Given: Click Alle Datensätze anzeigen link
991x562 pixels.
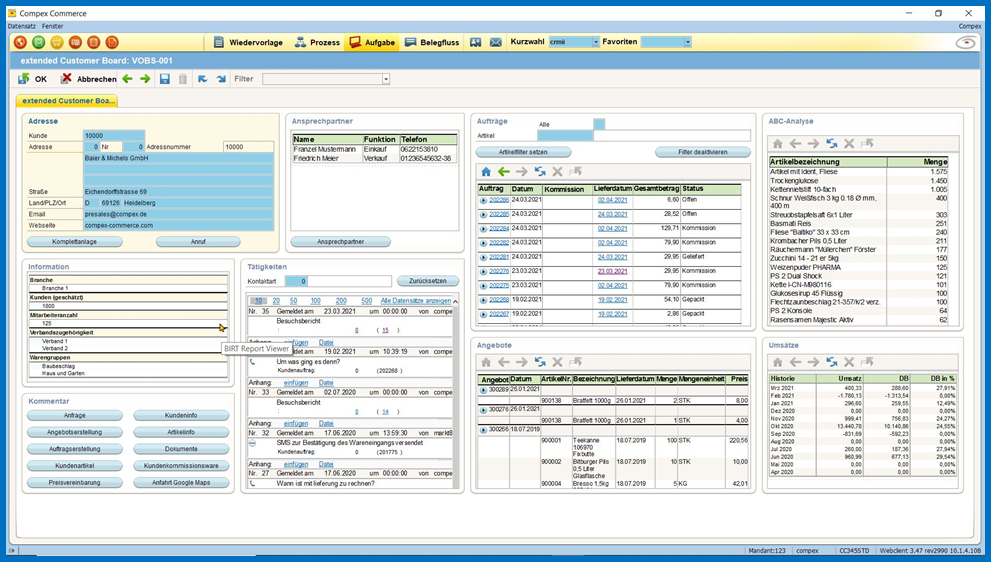Looking at the screenshot, I should click(x=415, y=301).
